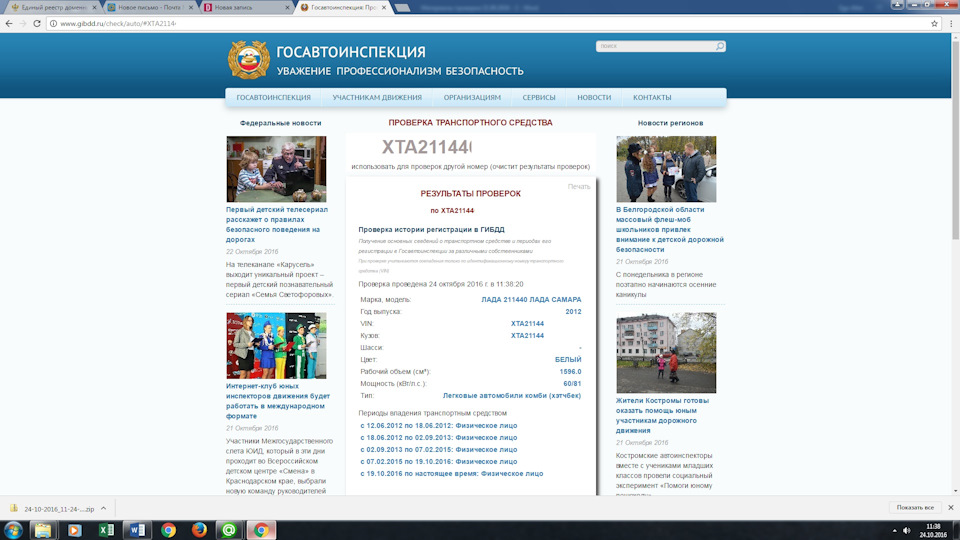
Task: Click the browser back arrow
Action: [x=9, y=23]
